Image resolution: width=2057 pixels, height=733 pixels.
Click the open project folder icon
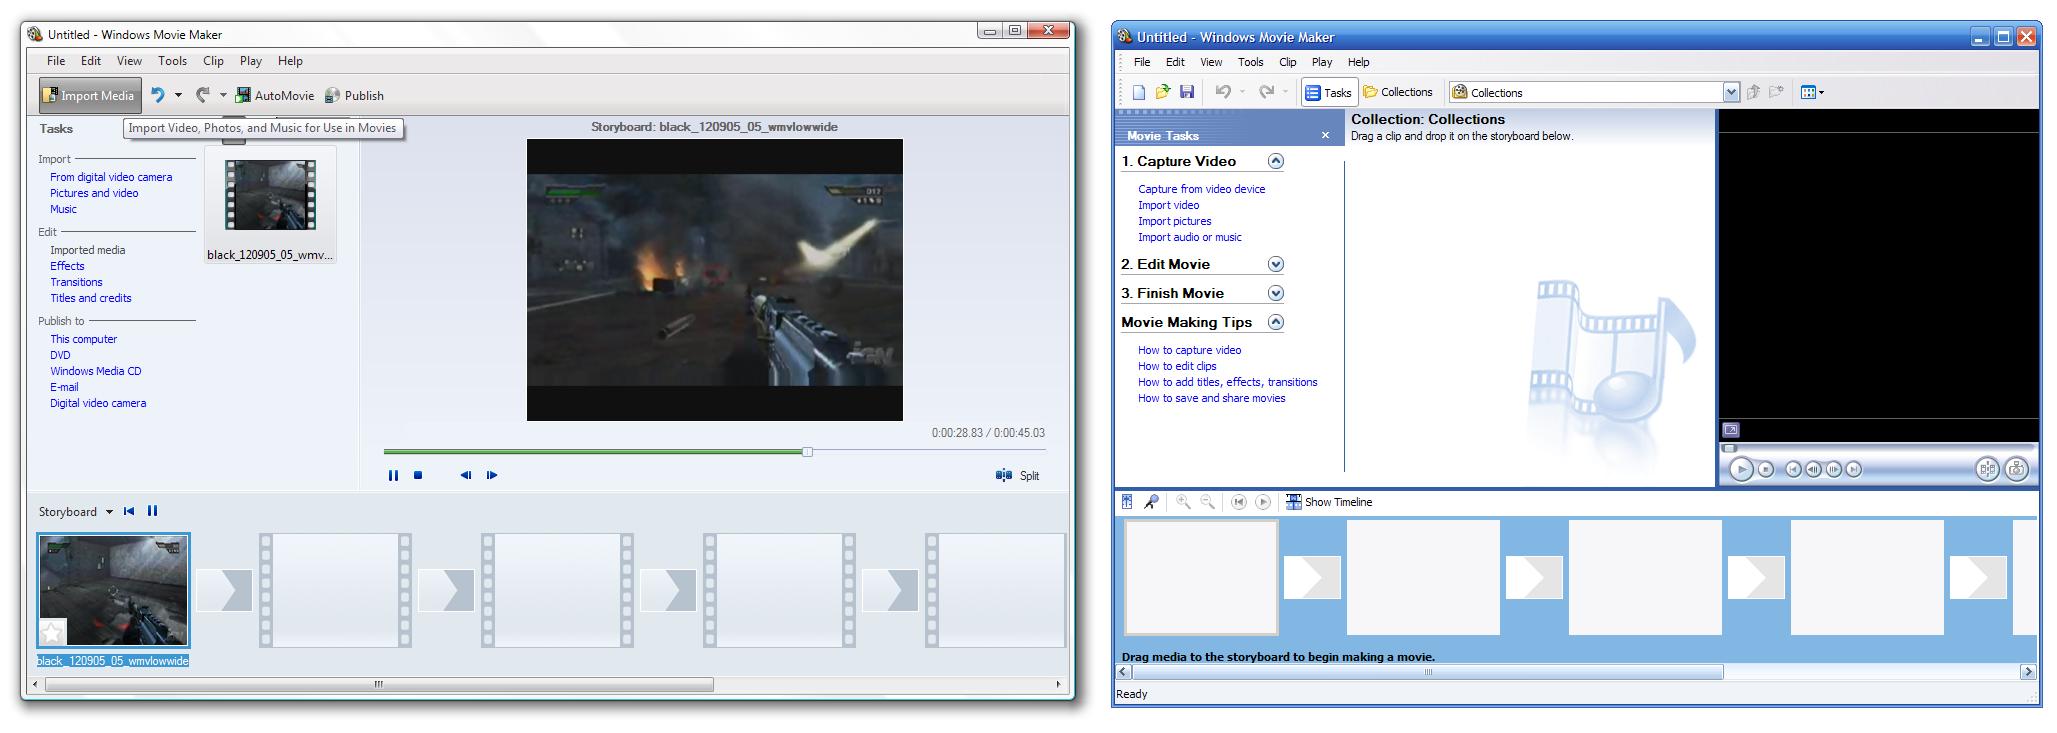pyautogui.click(x=1163, y=92)
